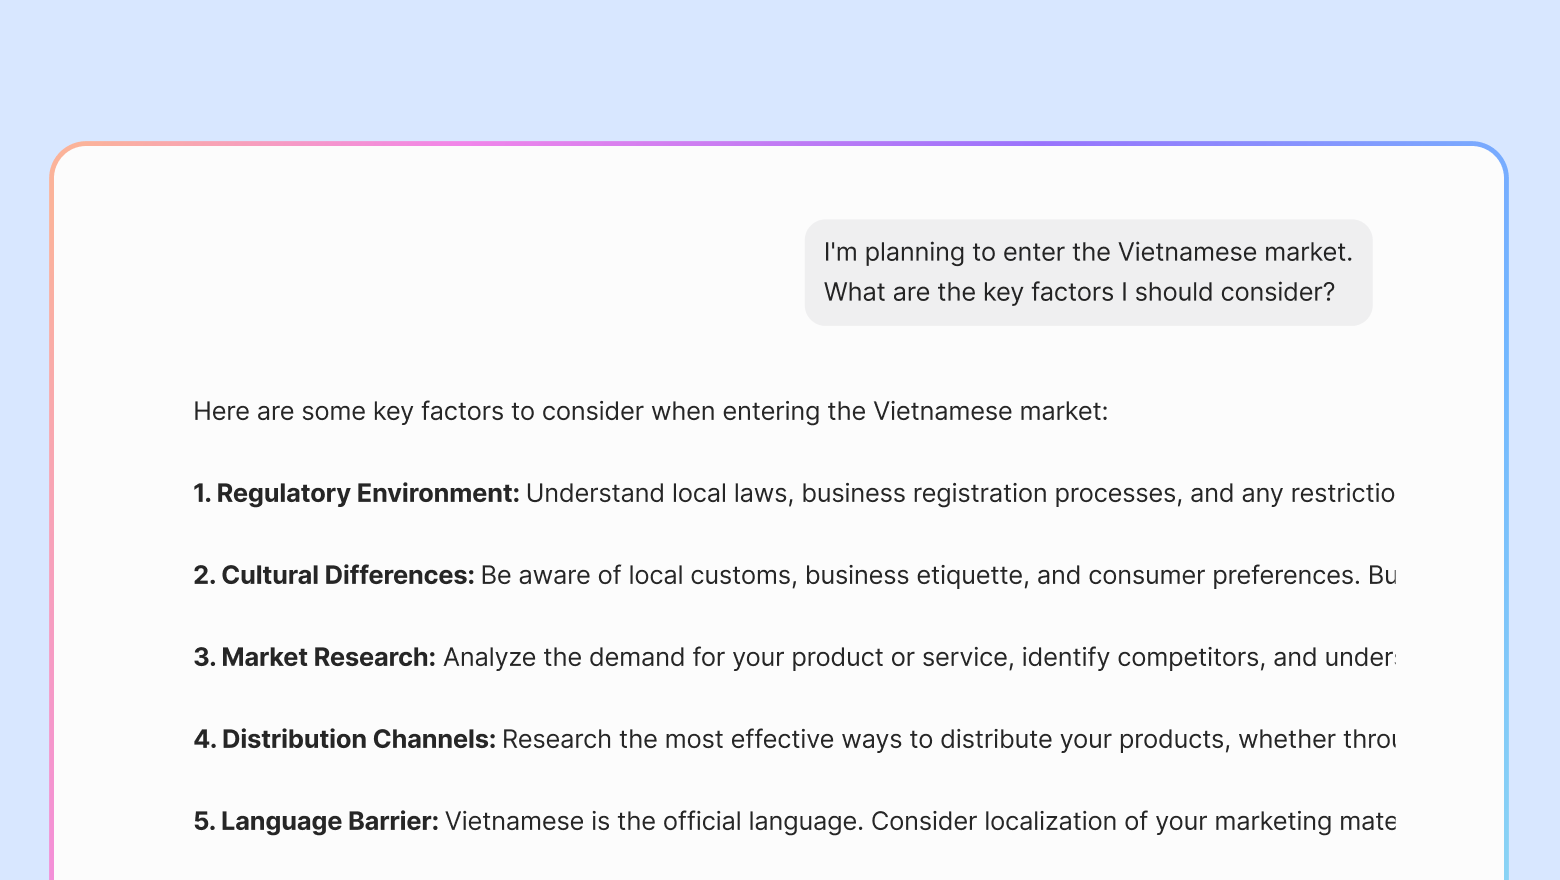
Task: Select the line "I'm planning to enter the Vietnamese market."
Action: click(1088, 252)
